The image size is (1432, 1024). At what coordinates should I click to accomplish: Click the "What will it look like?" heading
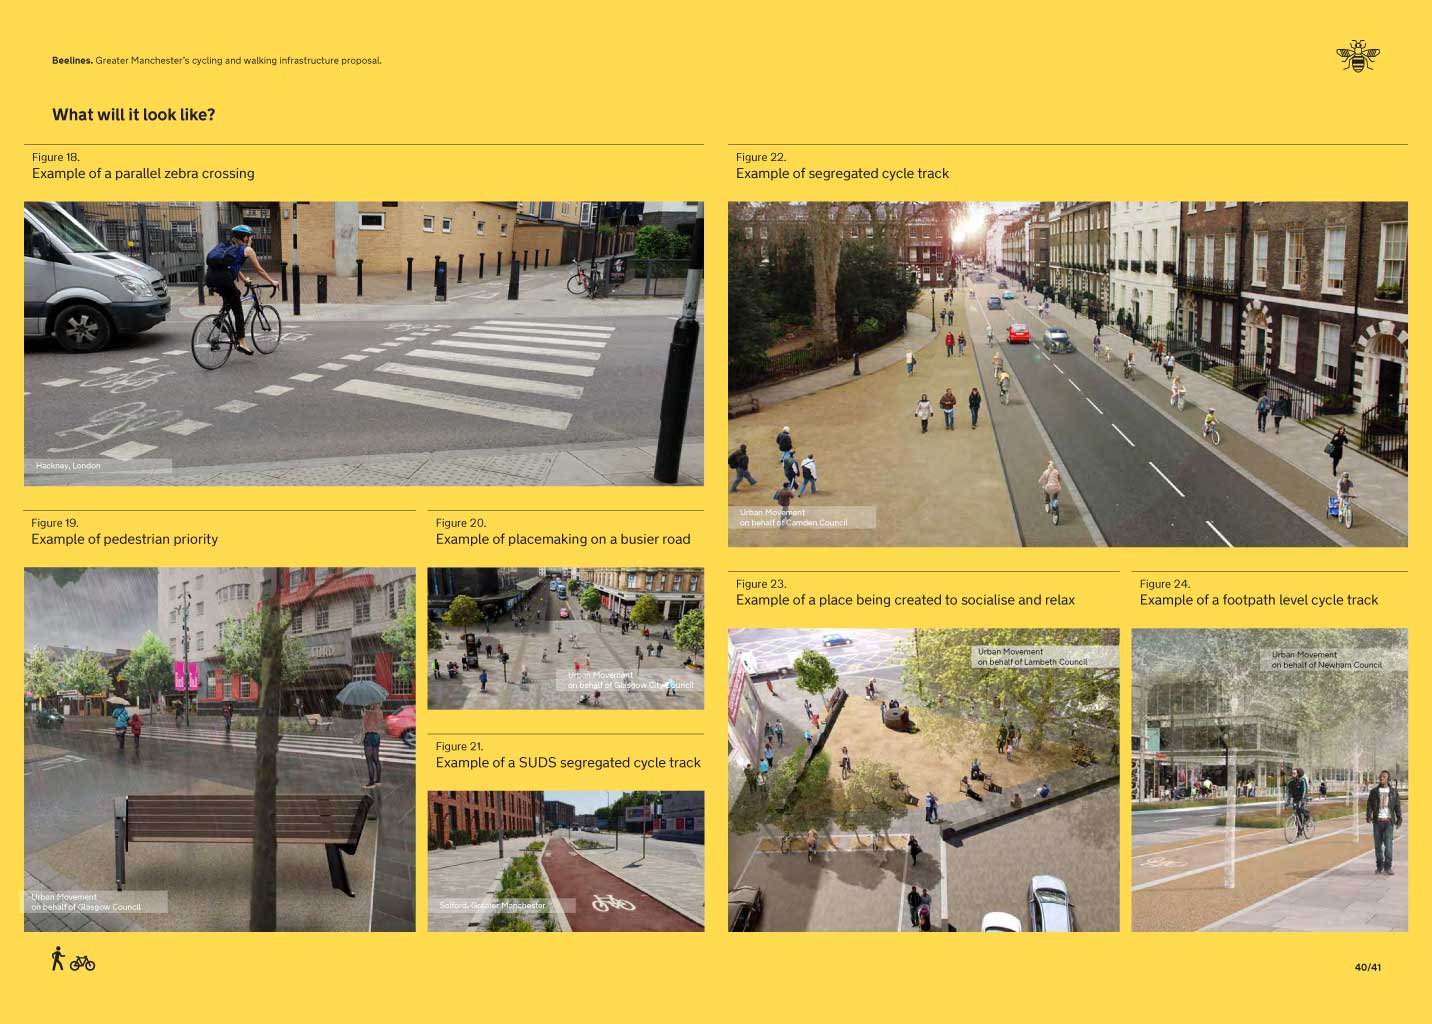coord(134,115)
